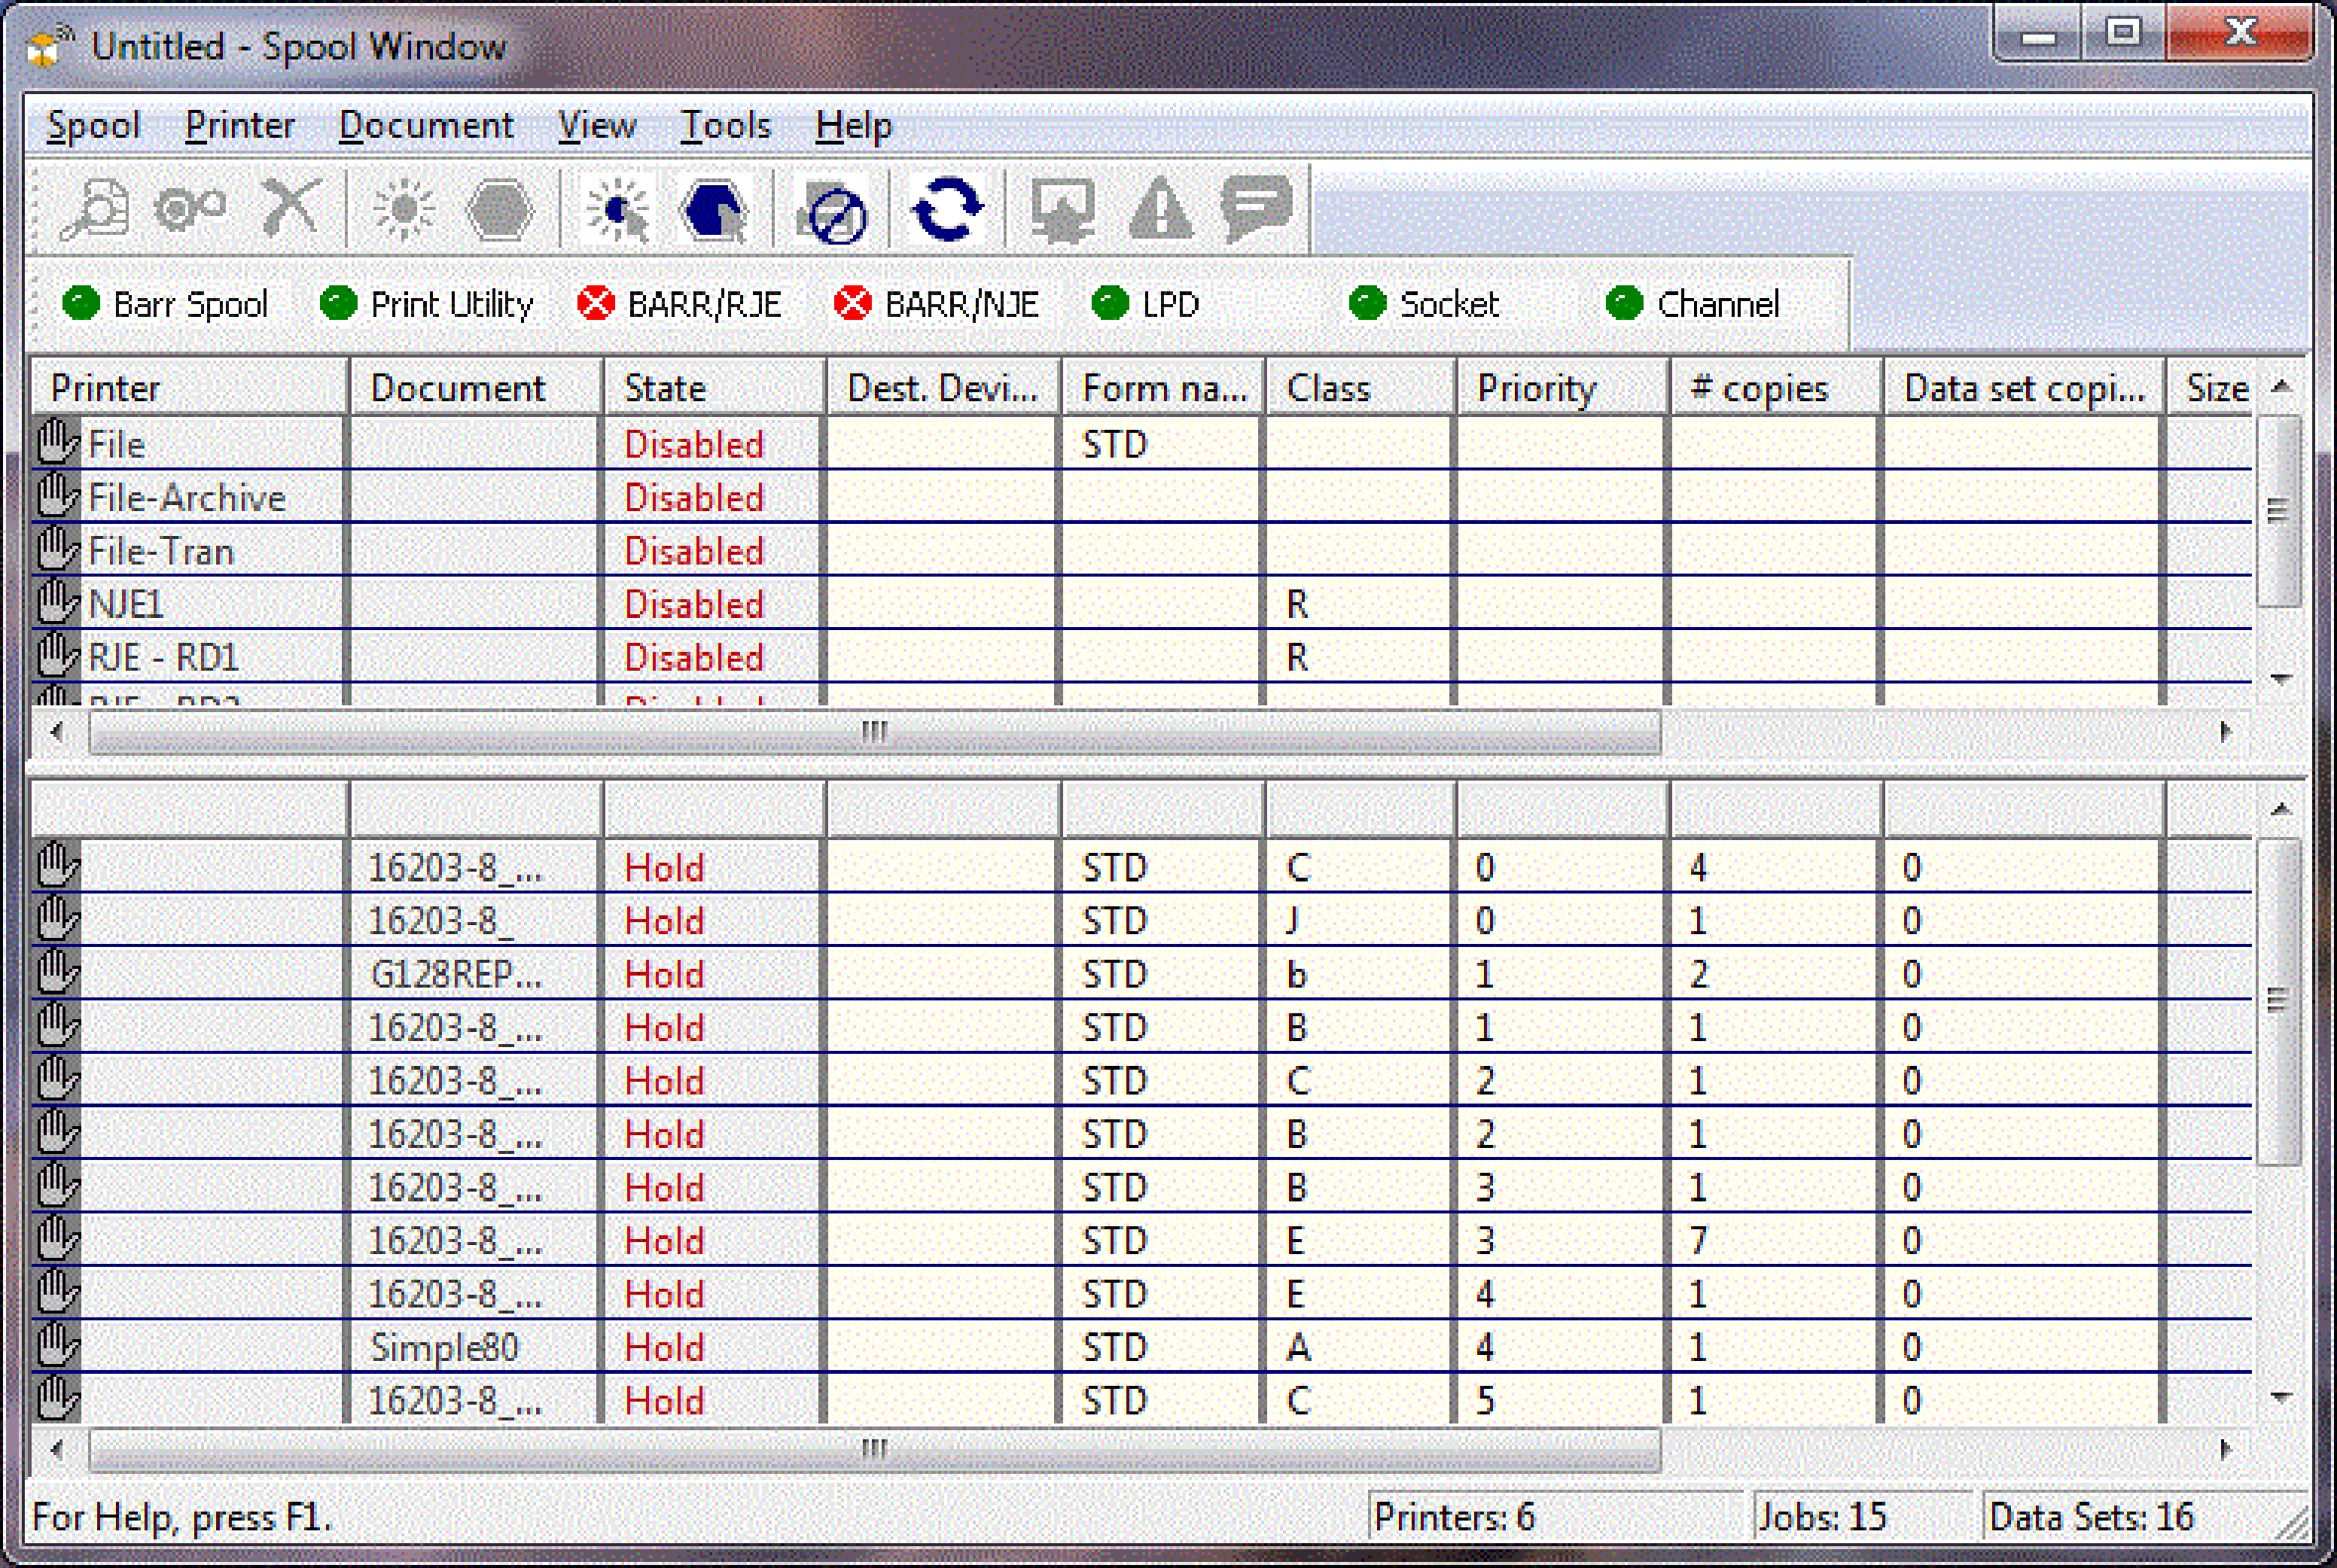The width and height of the screenshot is (2337, 1568).
Task: Click the gears properties toolbar icon
Action: [190, 210]
